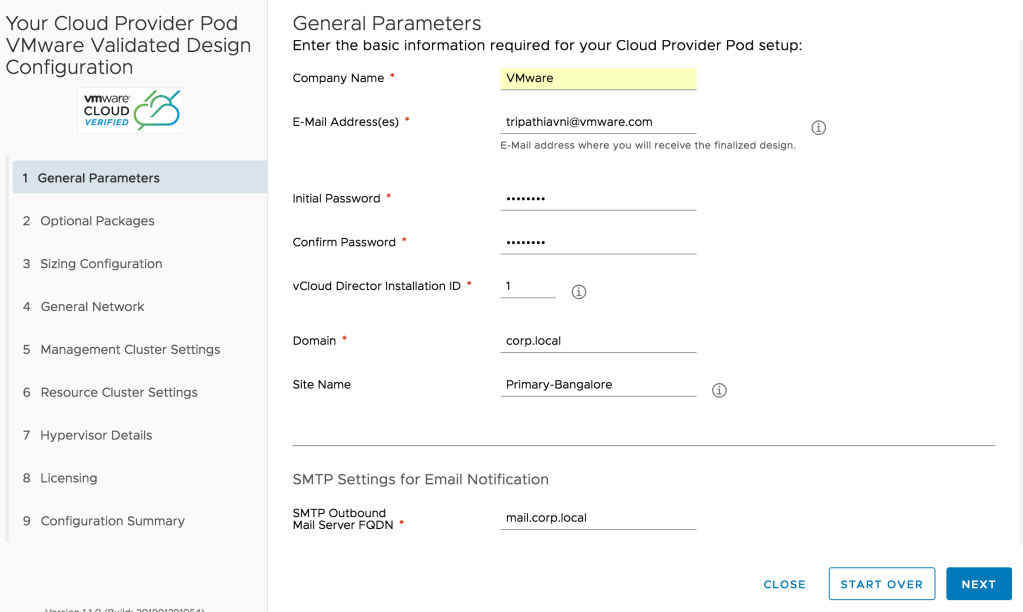Go to Sizing Configuration step
The image size is (1023, 612).
pos(101,264)
